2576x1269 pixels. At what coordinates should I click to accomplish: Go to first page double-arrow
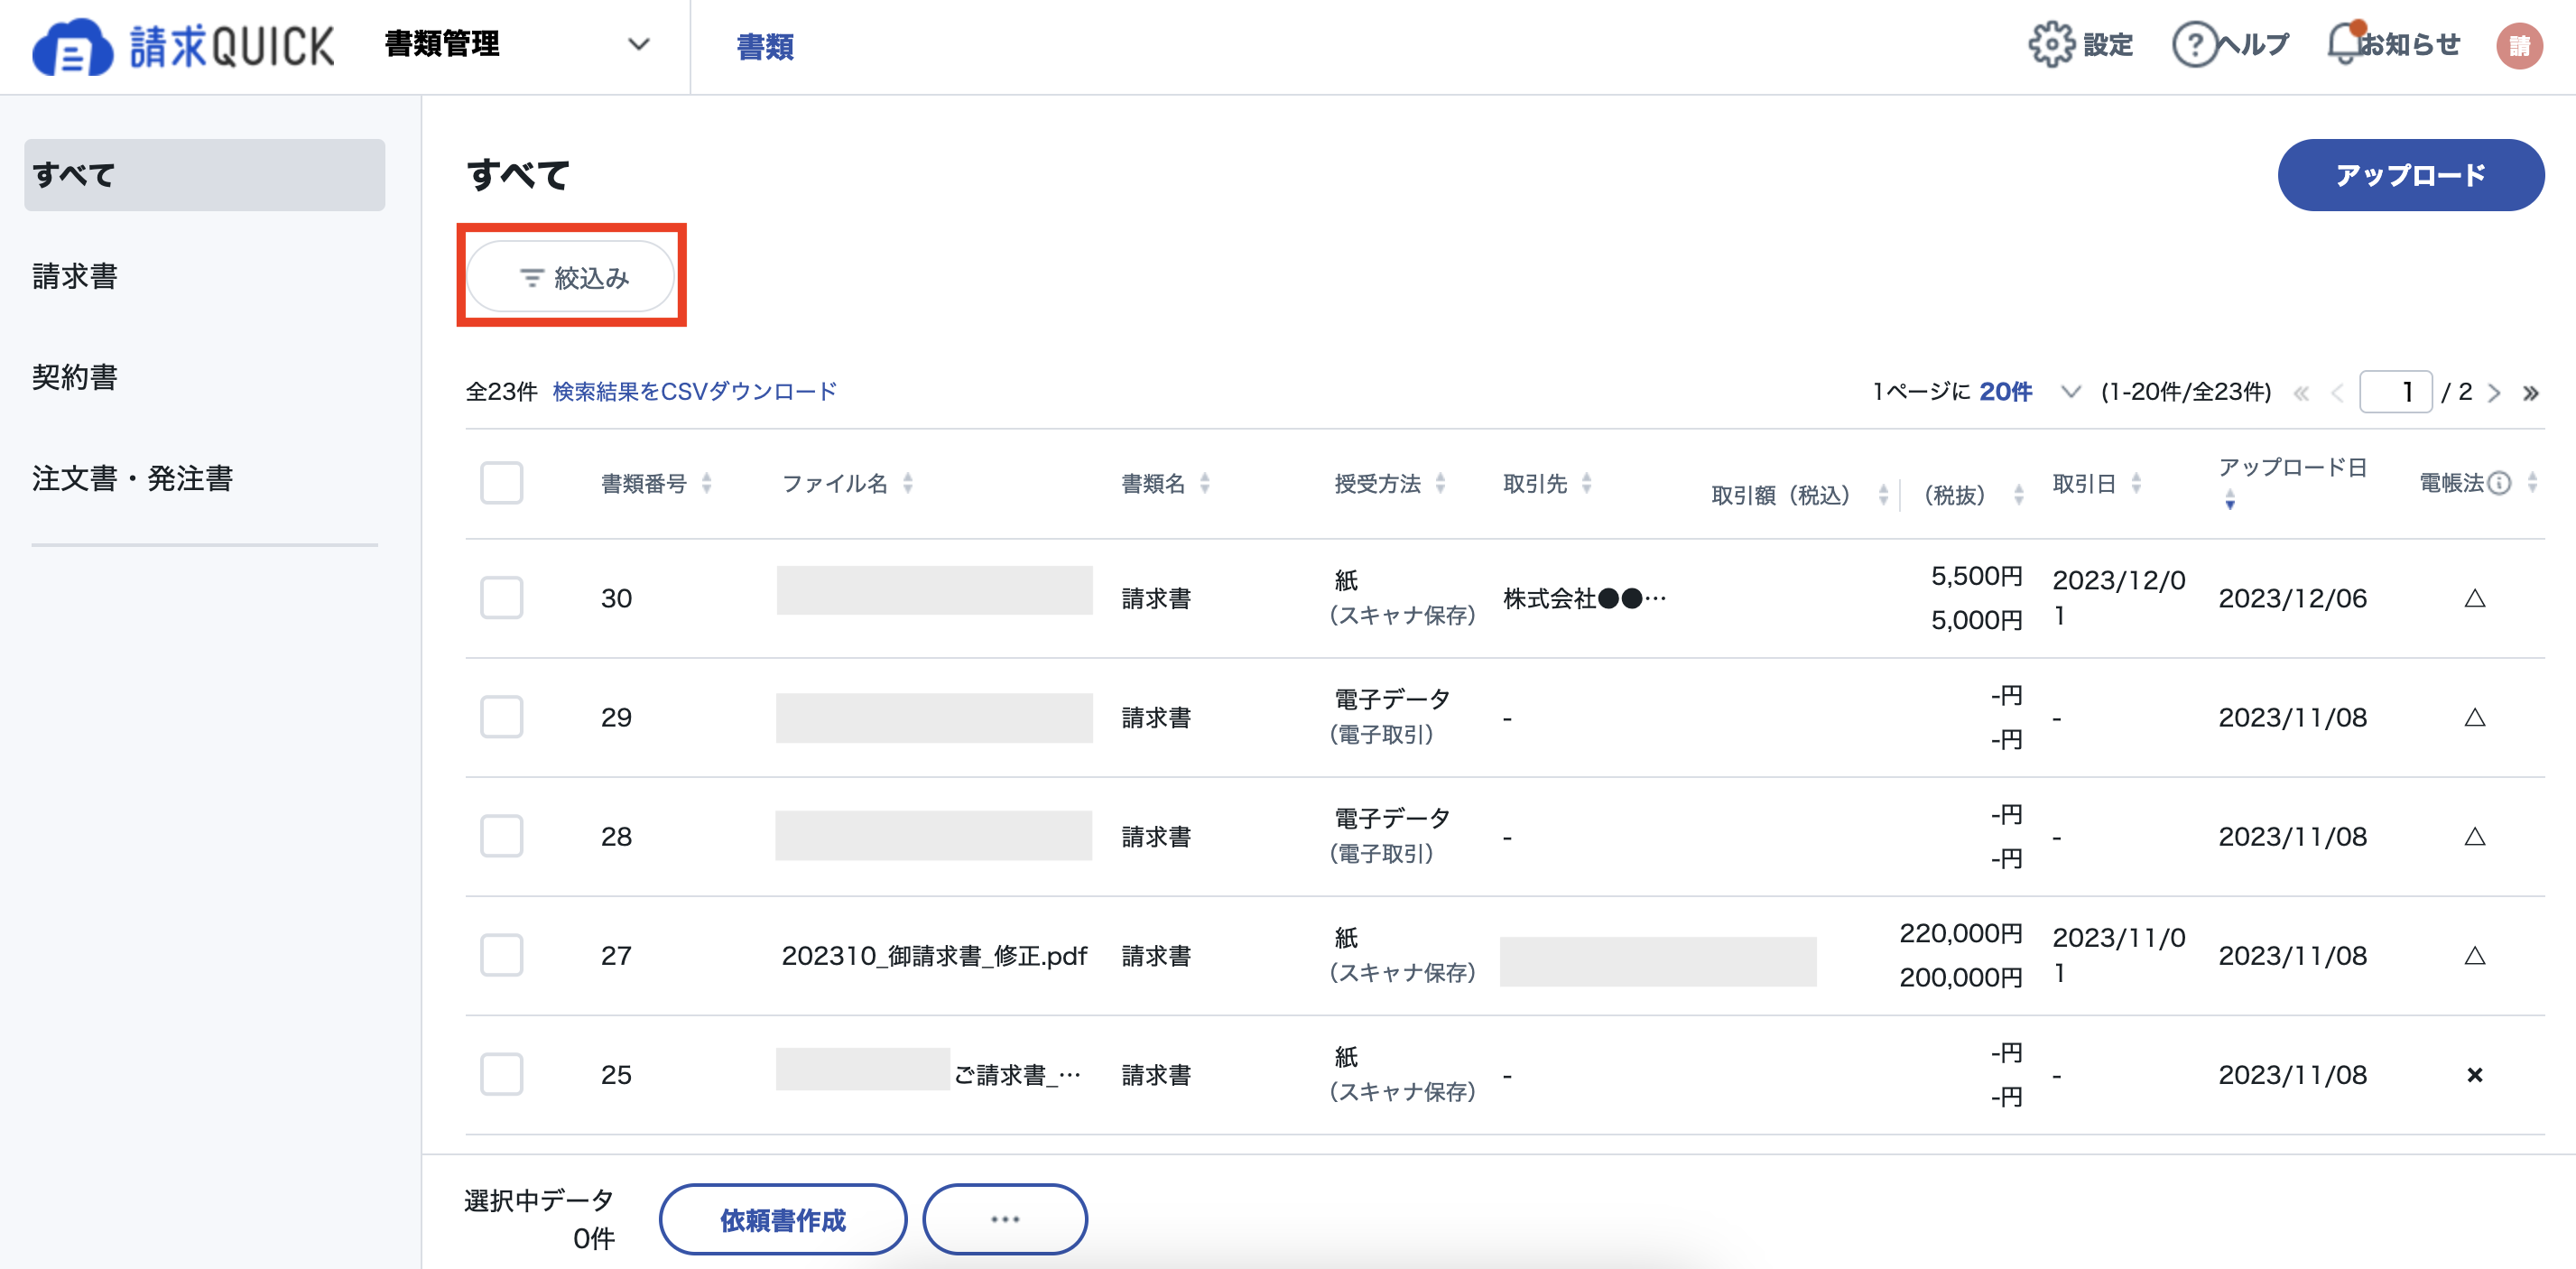2301,393
